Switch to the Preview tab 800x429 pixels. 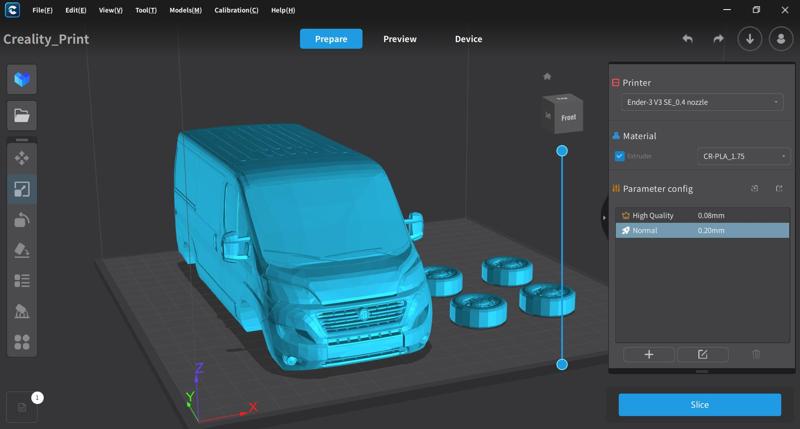[400, 39]
